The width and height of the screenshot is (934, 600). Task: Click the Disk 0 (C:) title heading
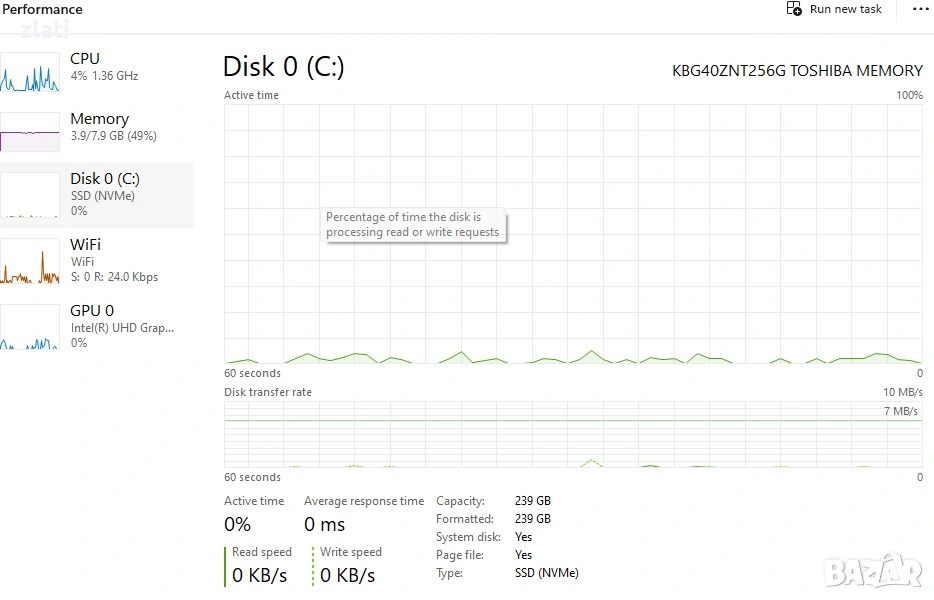pyautogui.click(x=283, y=67)
